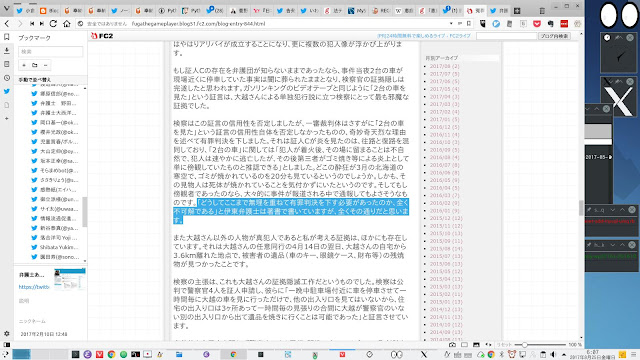Open the closed tabs trash can
Image resolution: width=640 pixels, height=360 pixels.
pyautogui.click(x=542, y=11)
